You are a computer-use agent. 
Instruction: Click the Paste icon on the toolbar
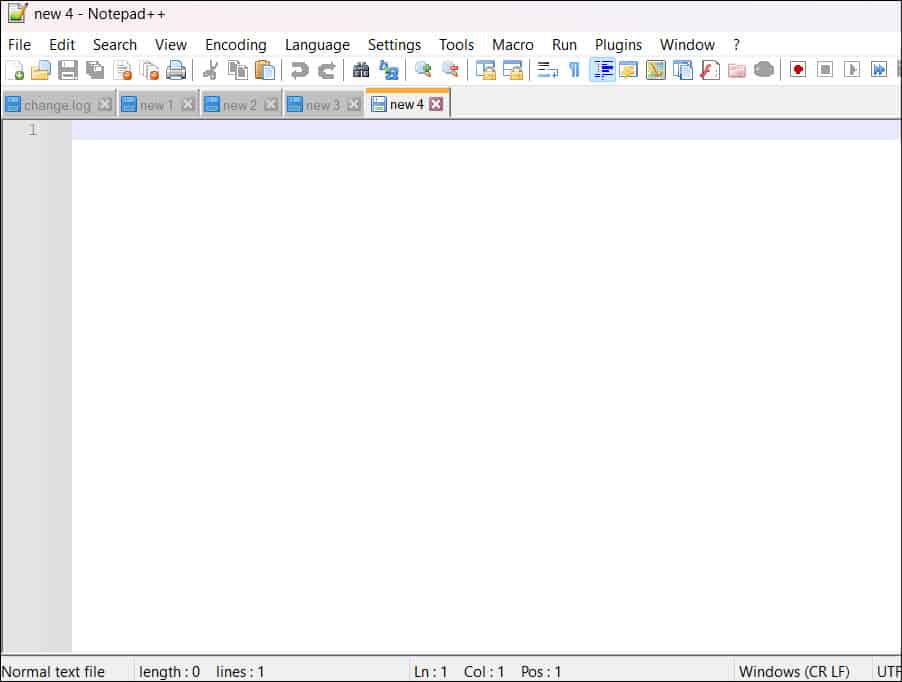pos(265,70)
